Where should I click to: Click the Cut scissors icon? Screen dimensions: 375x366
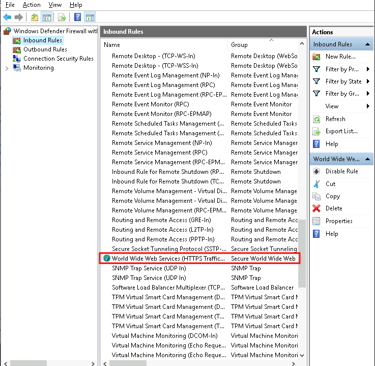tap(316, 184)
